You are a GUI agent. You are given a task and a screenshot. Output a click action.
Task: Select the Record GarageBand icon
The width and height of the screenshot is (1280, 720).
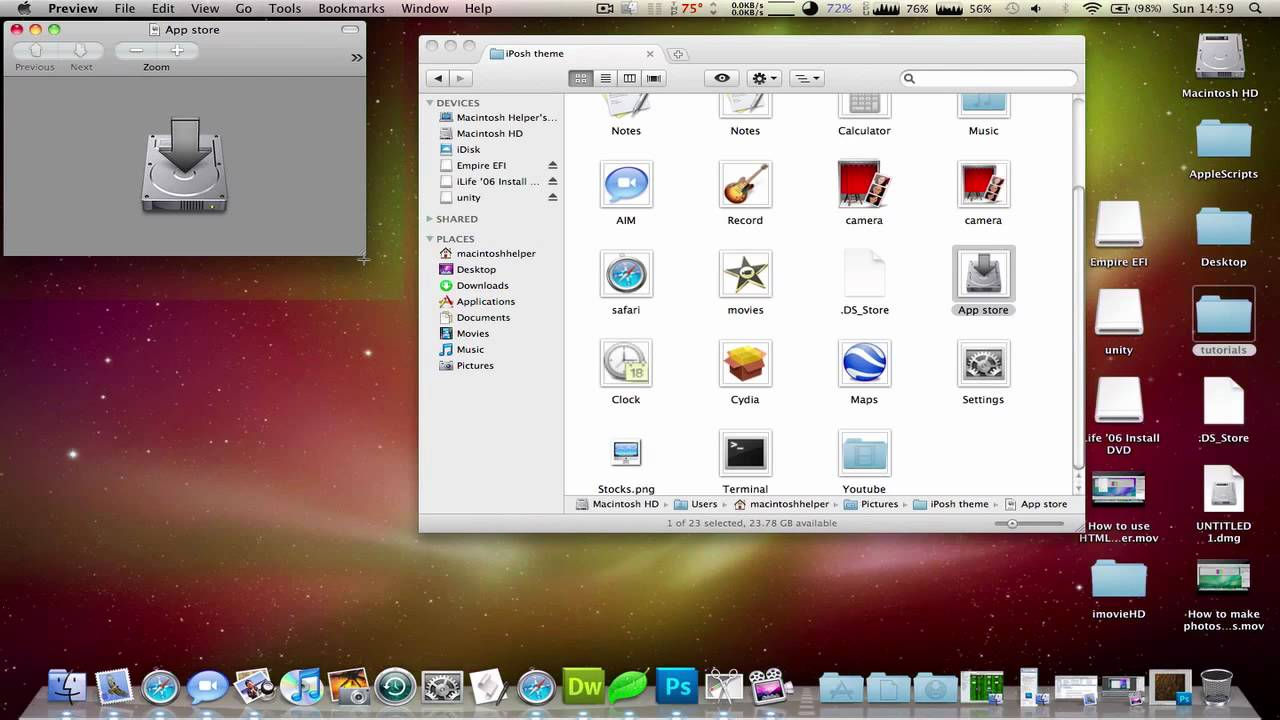point(745,187)
